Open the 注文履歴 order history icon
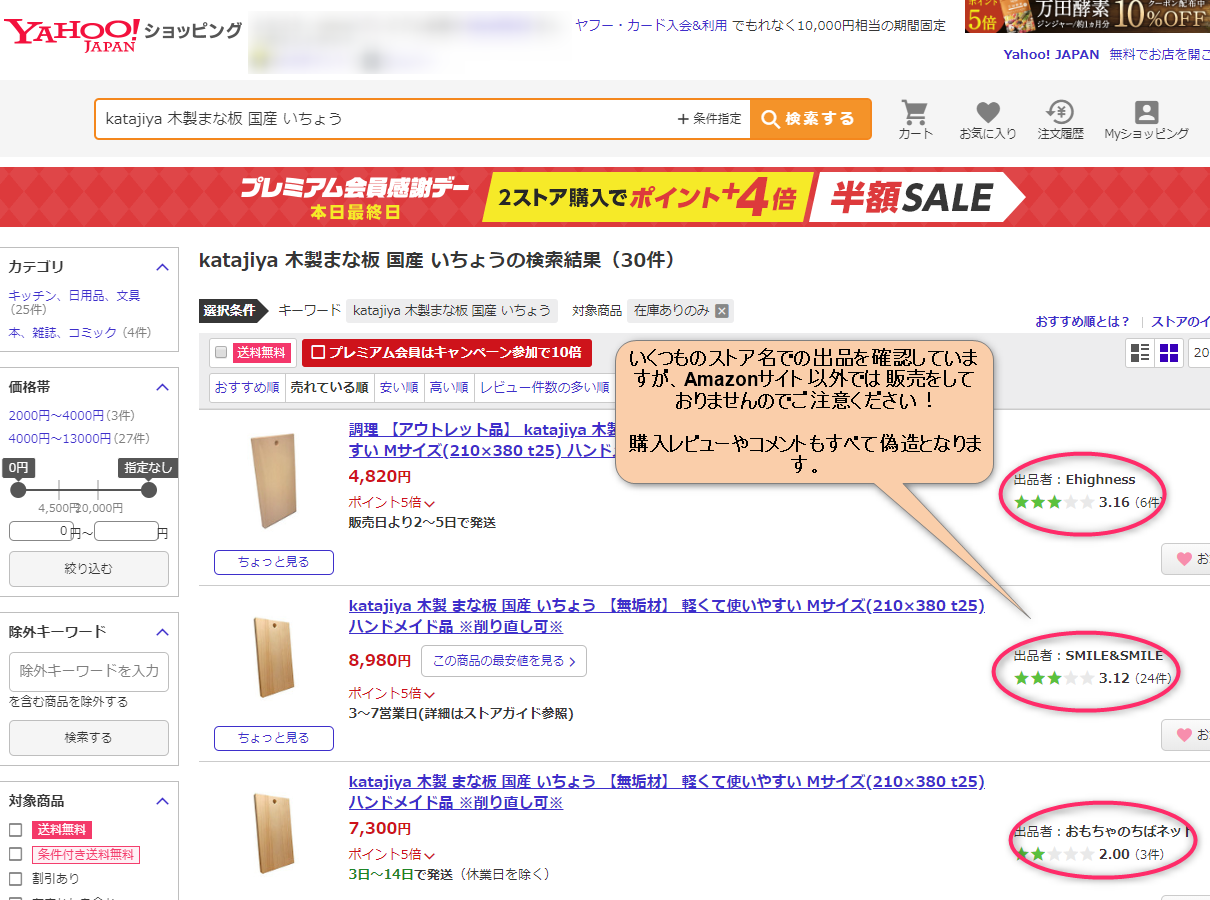This screenshot has width=1210, height=900. click(1060, 119)
